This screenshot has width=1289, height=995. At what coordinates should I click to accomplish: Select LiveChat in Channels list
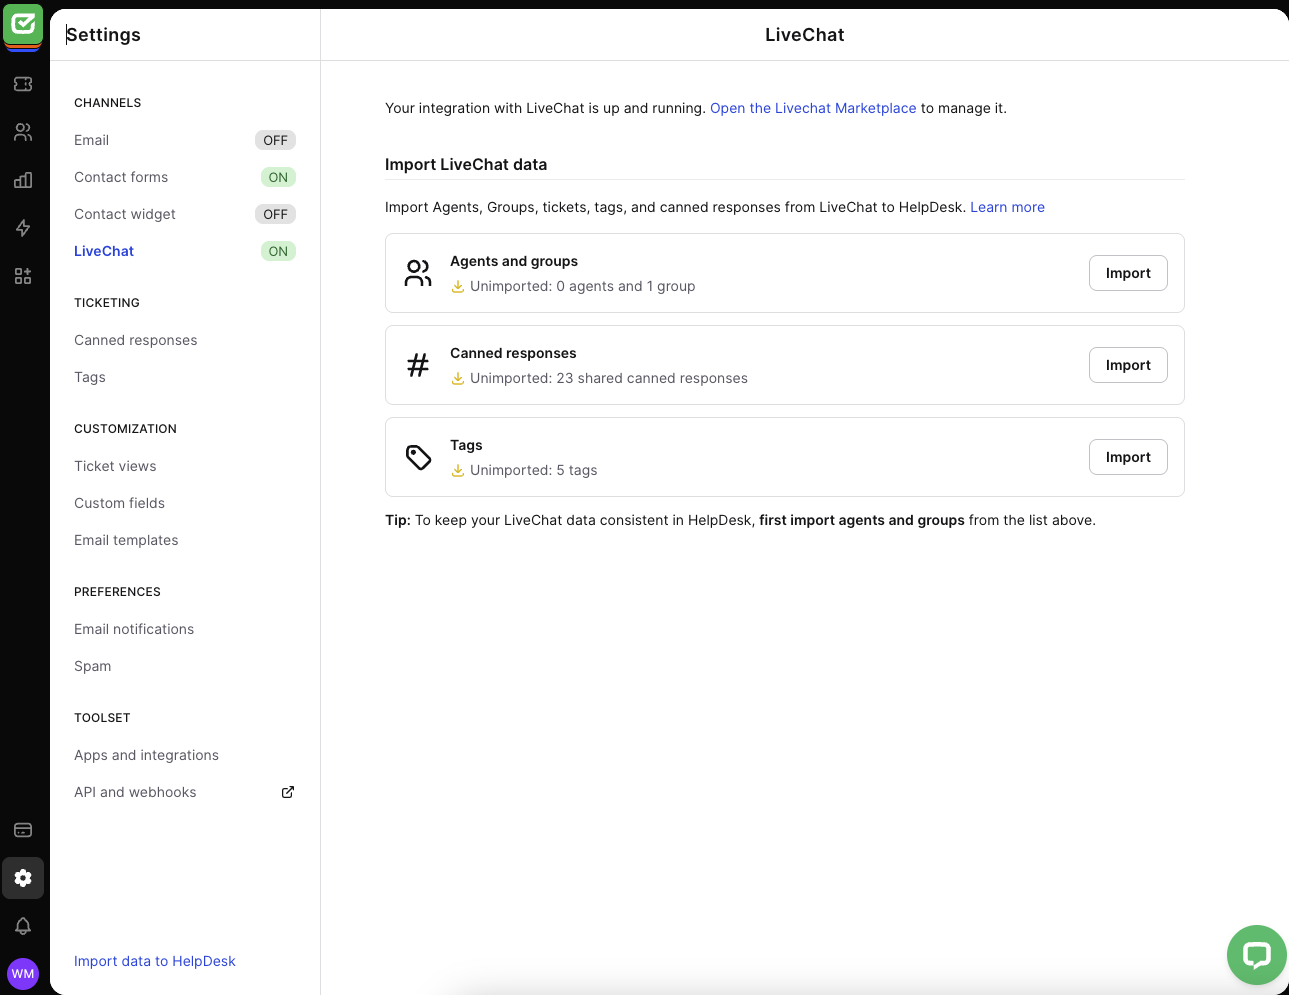tap(104, 251)
